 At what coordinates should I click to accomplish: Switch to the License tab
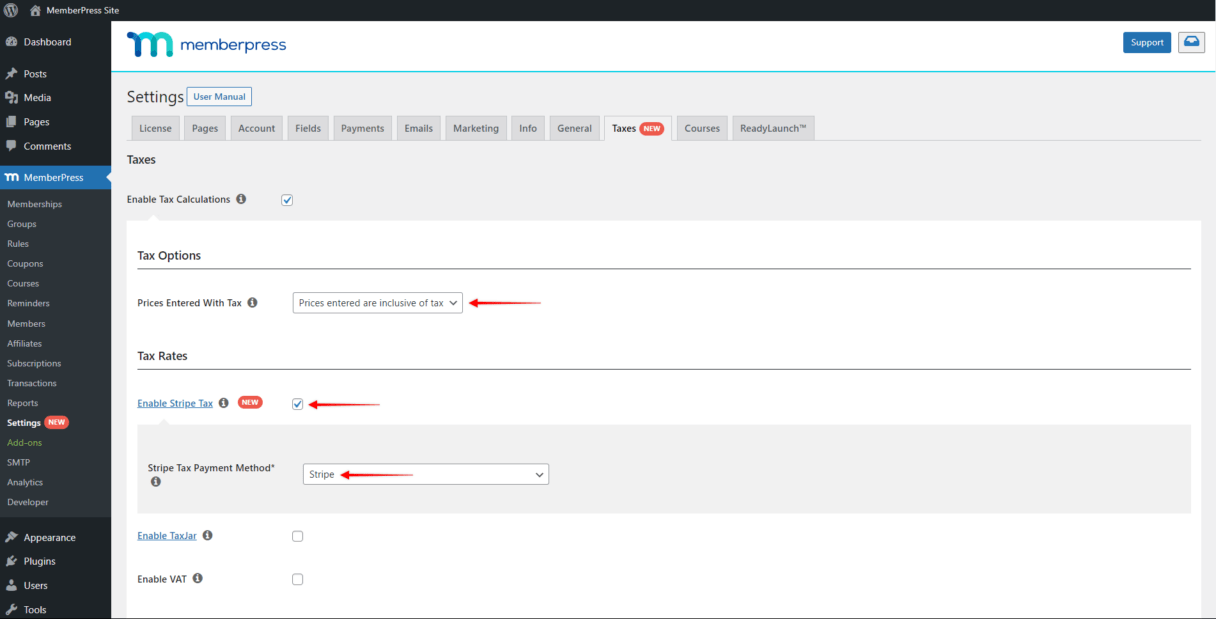point(155,128)
